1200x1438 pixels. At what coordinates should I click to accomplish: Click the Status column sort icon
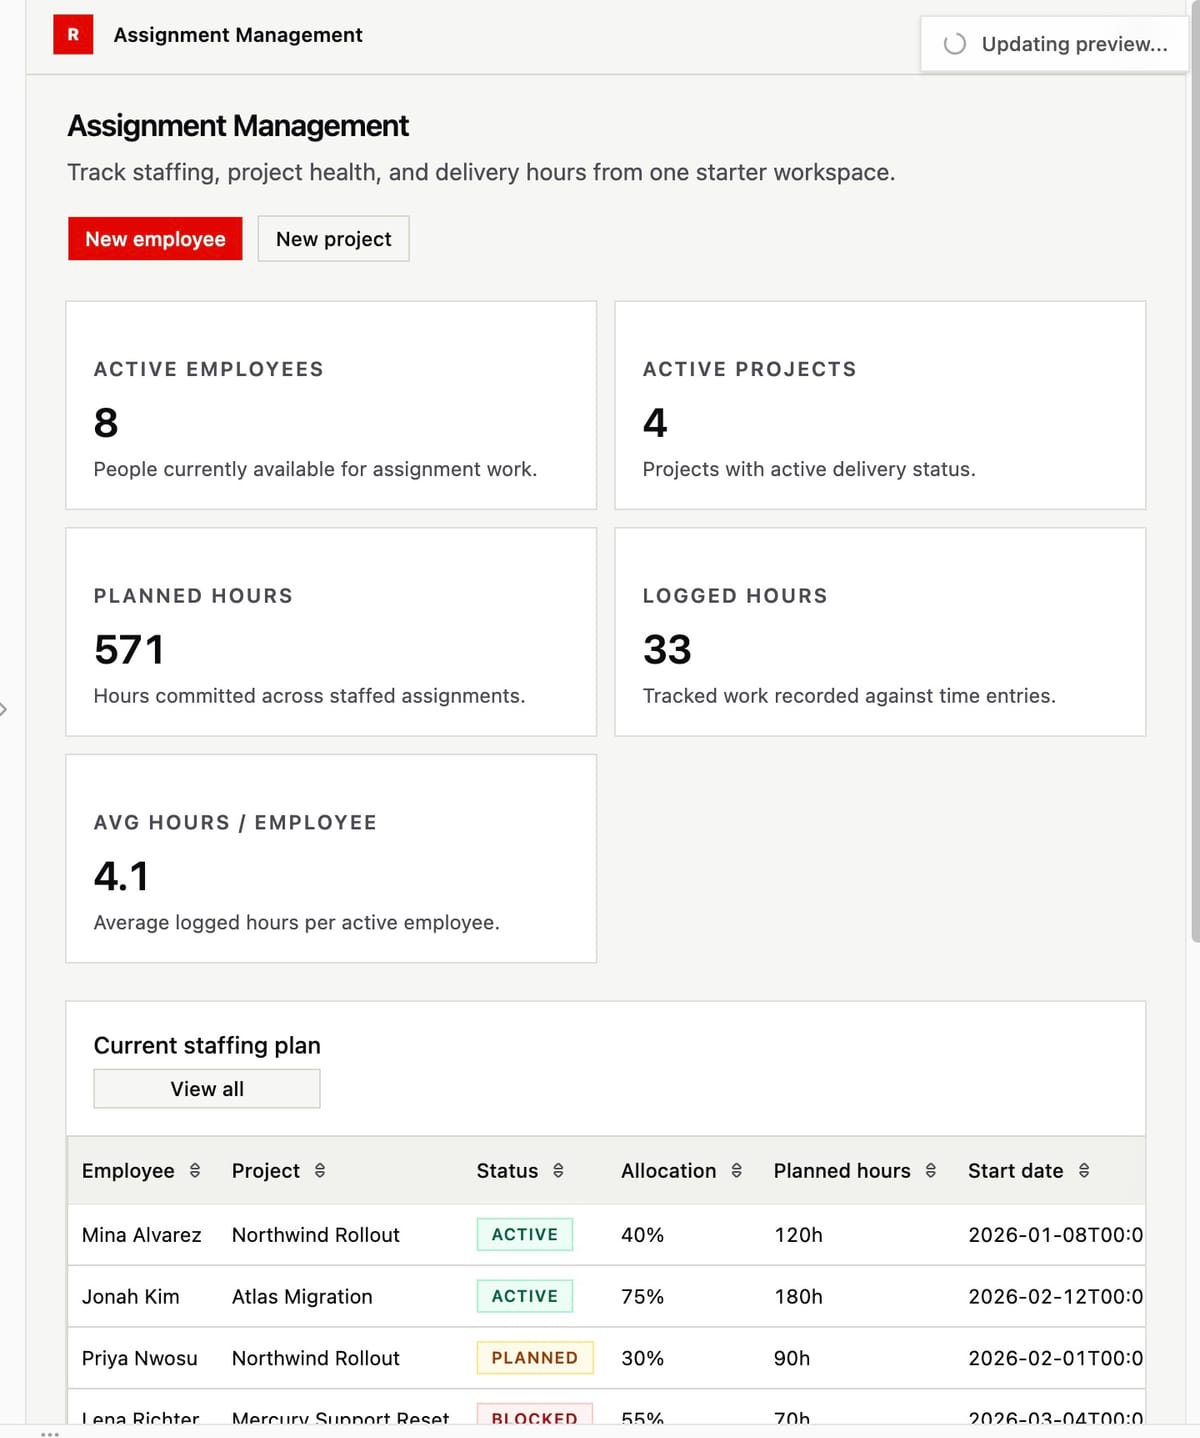(x=558, y=1170)
